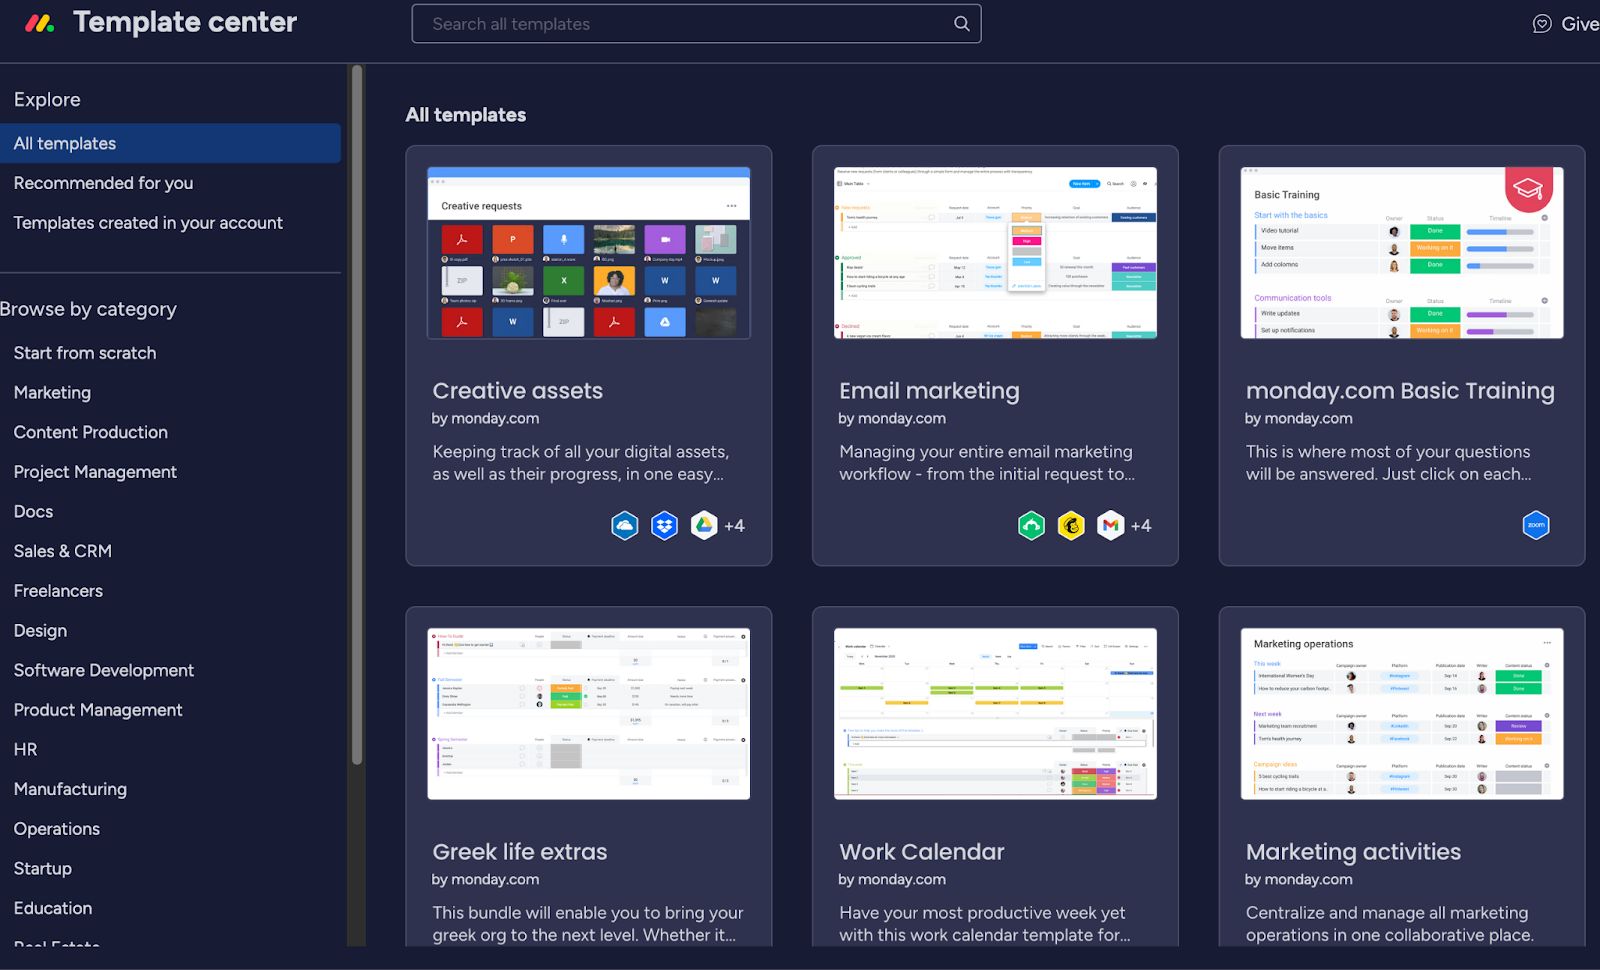Click the search magnifier icon
Screen dimensions: 1600x970
[961, 24]
